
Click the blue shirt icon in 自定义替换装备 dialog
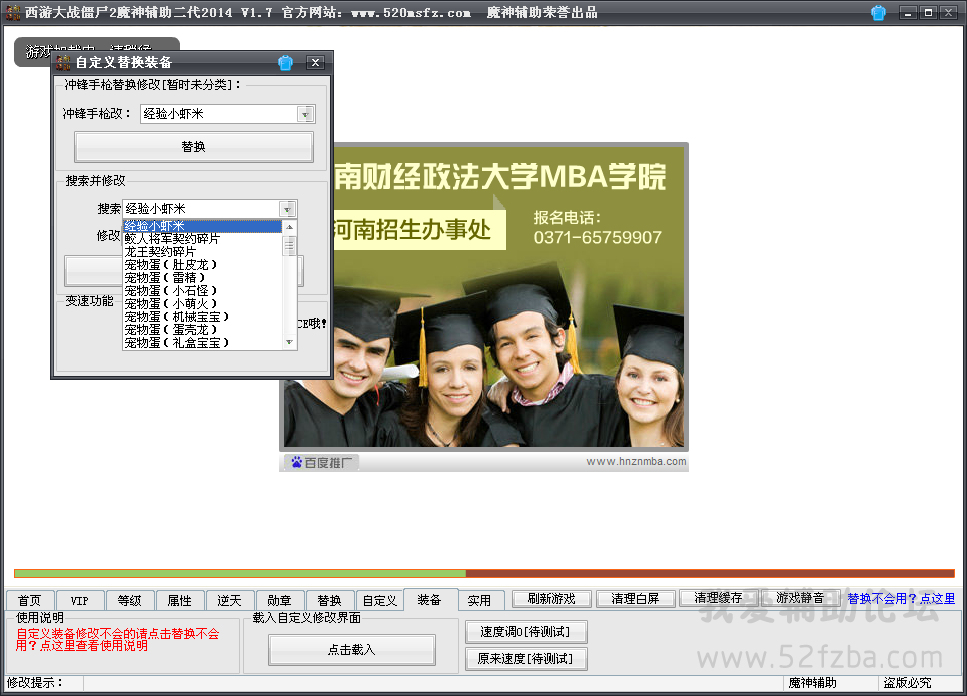tap(285, 62)
